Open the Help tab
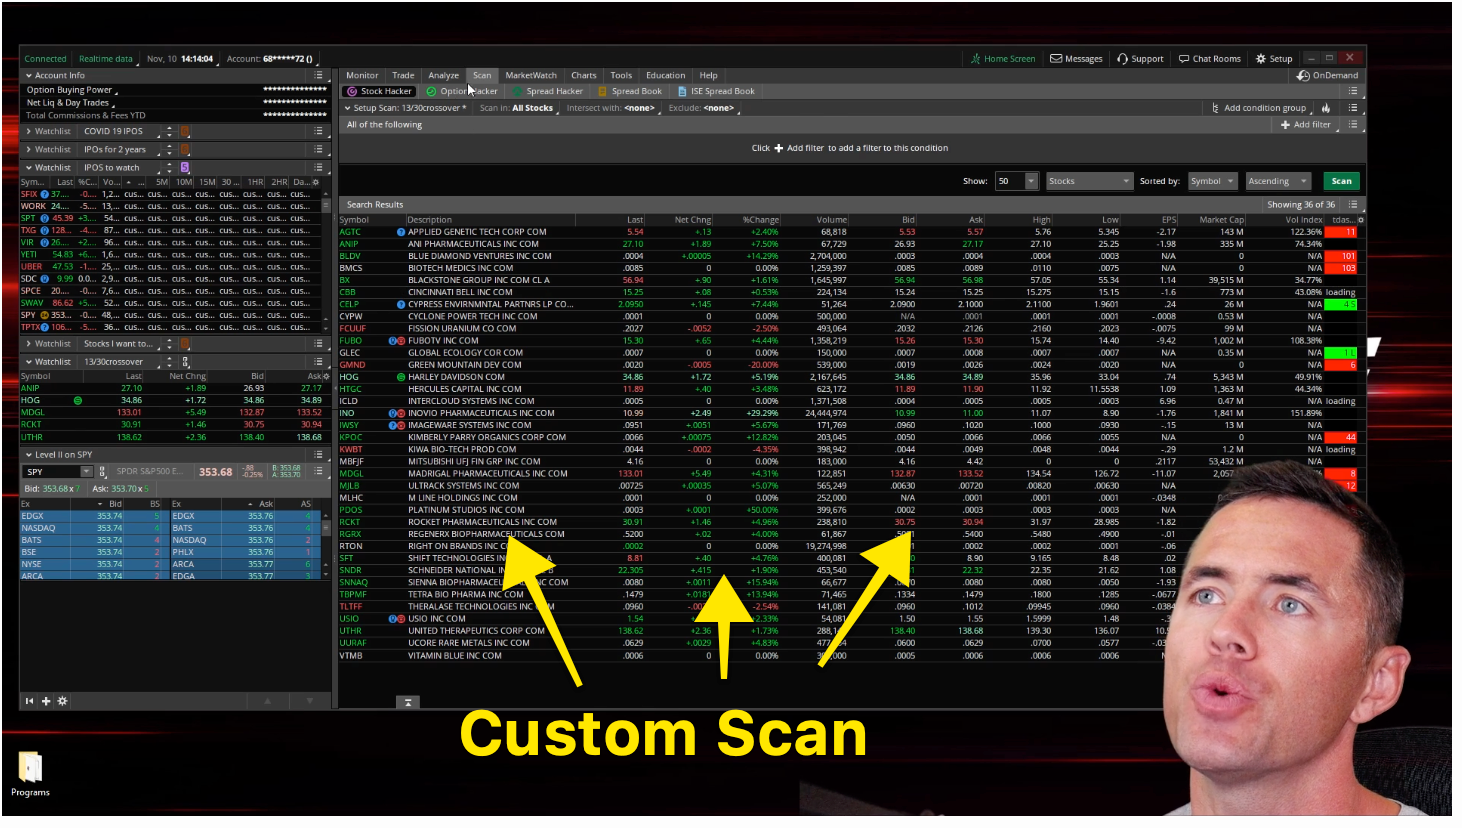This screenshot has width=1462, height=828. click(708, 75)
